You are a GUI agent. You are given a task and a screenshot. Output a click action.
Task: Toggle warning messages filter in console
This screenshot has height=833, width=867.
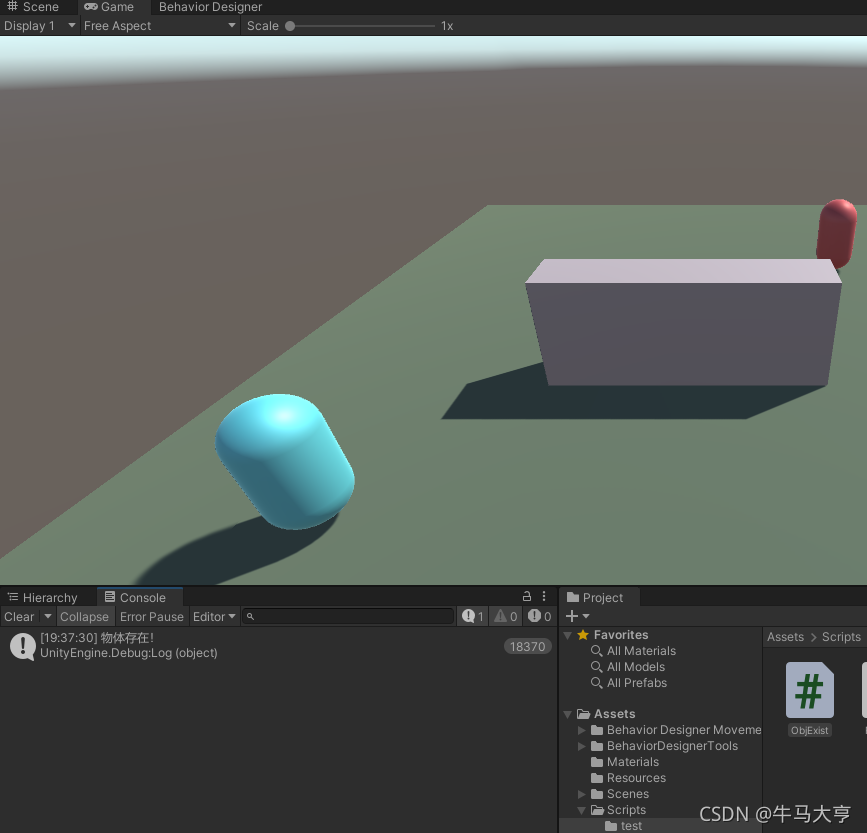point(506,616)
